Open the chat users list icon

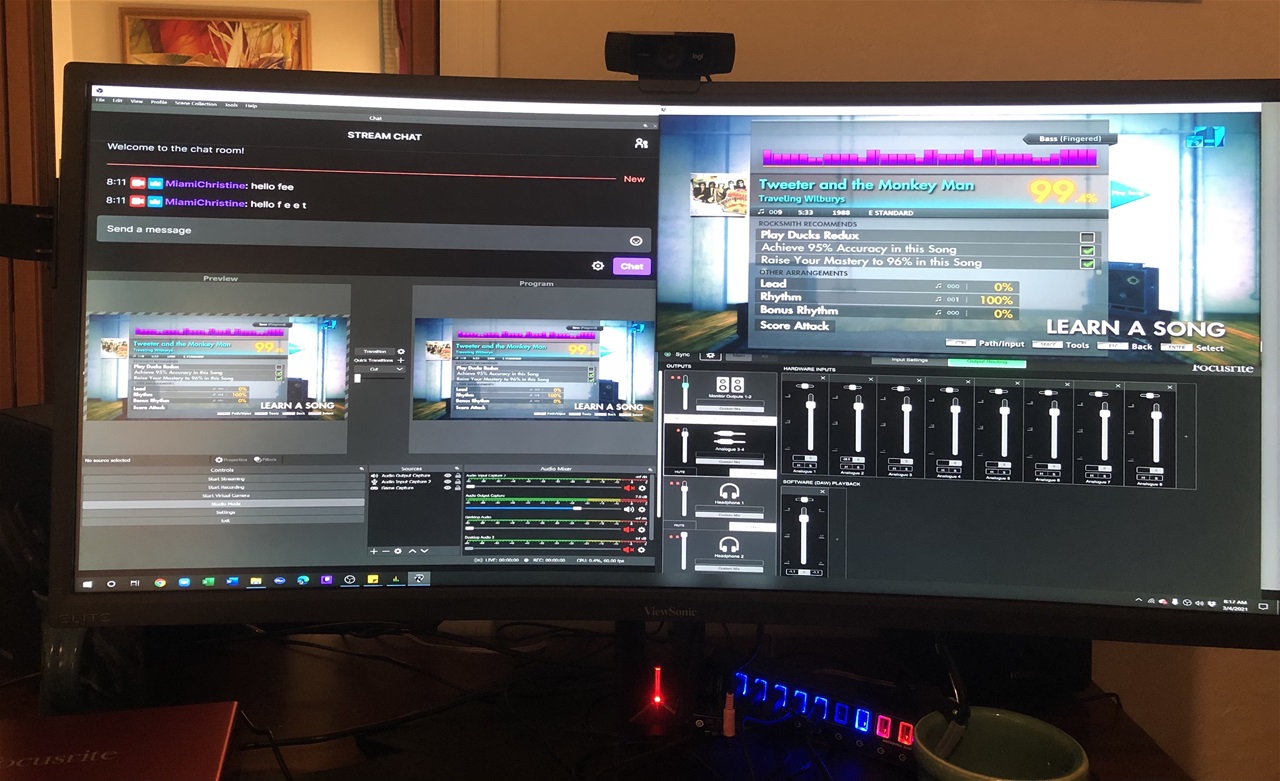tap(641, 144)
